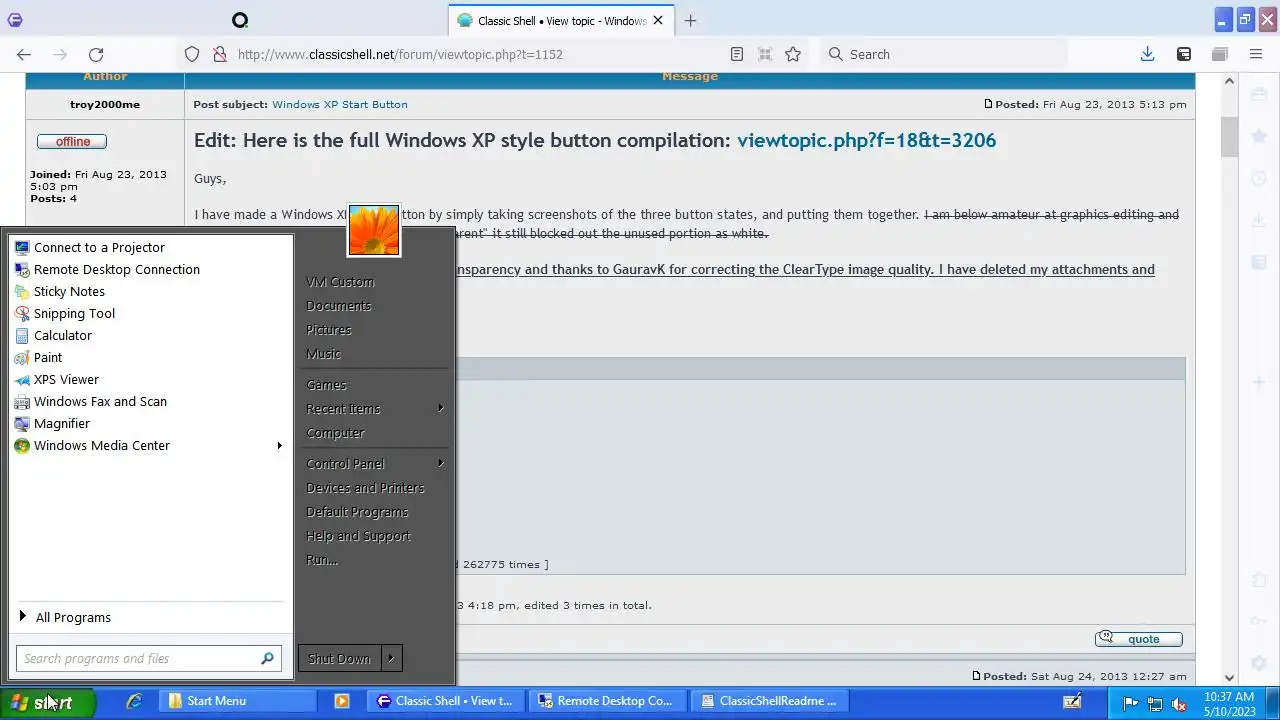Expand Windows Media Center submenu arrow
The image size is (1280, 720).
[x=279, y=445]
